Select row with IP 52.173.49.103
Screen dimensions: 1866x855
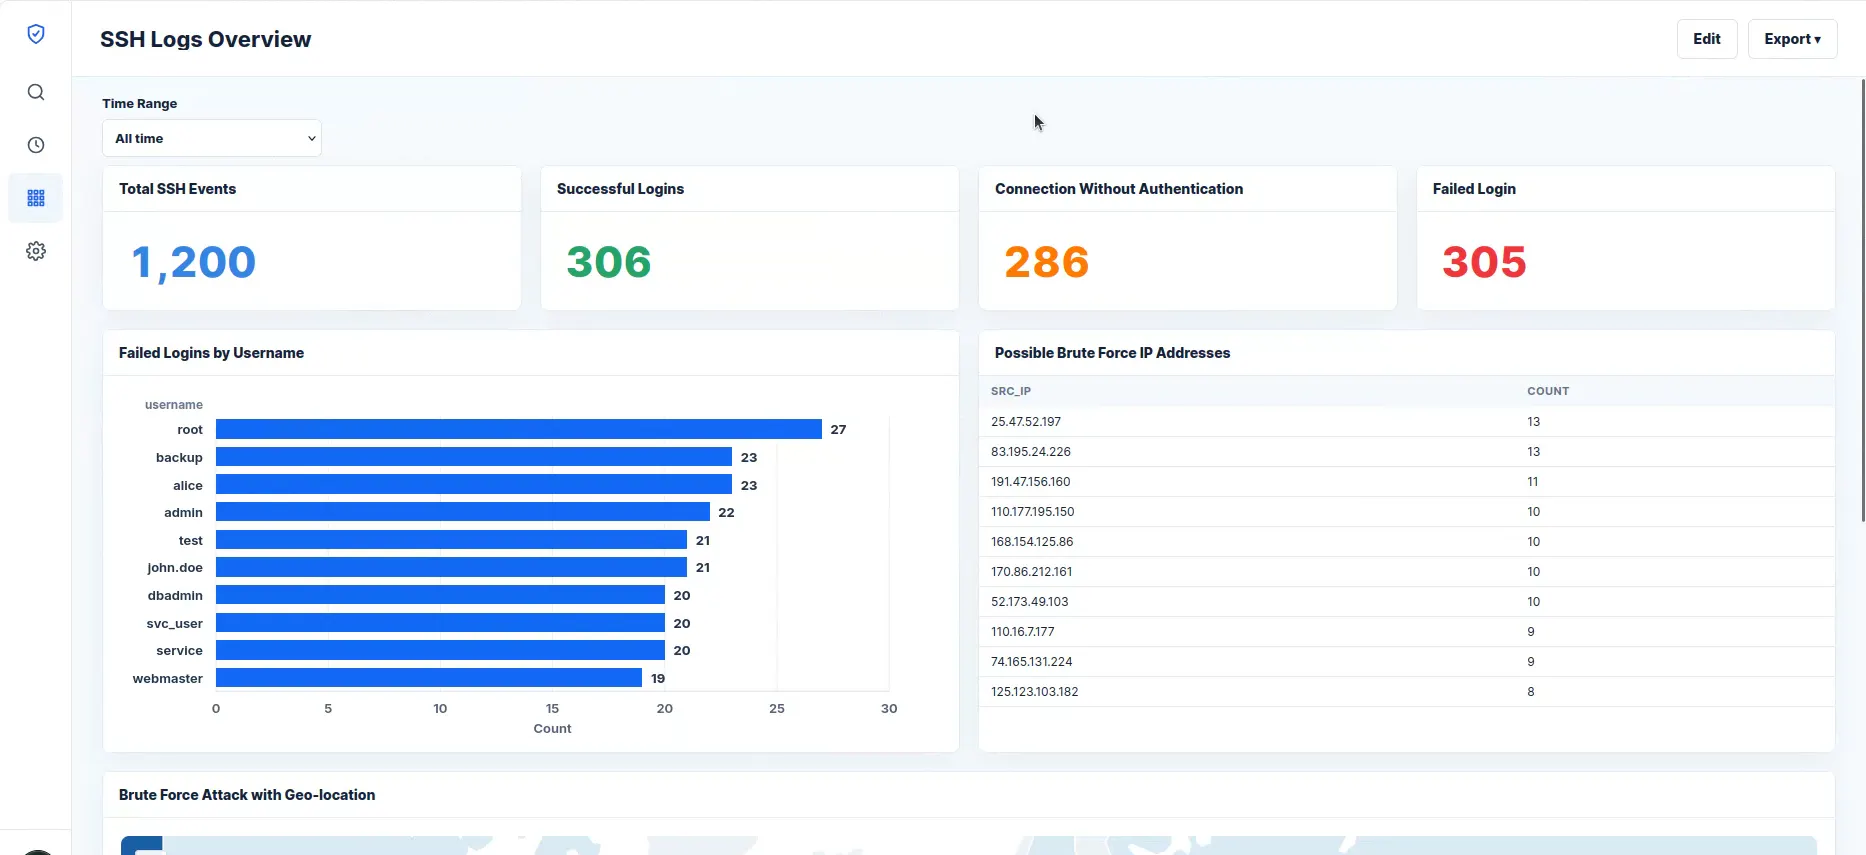coord(1407,602)
